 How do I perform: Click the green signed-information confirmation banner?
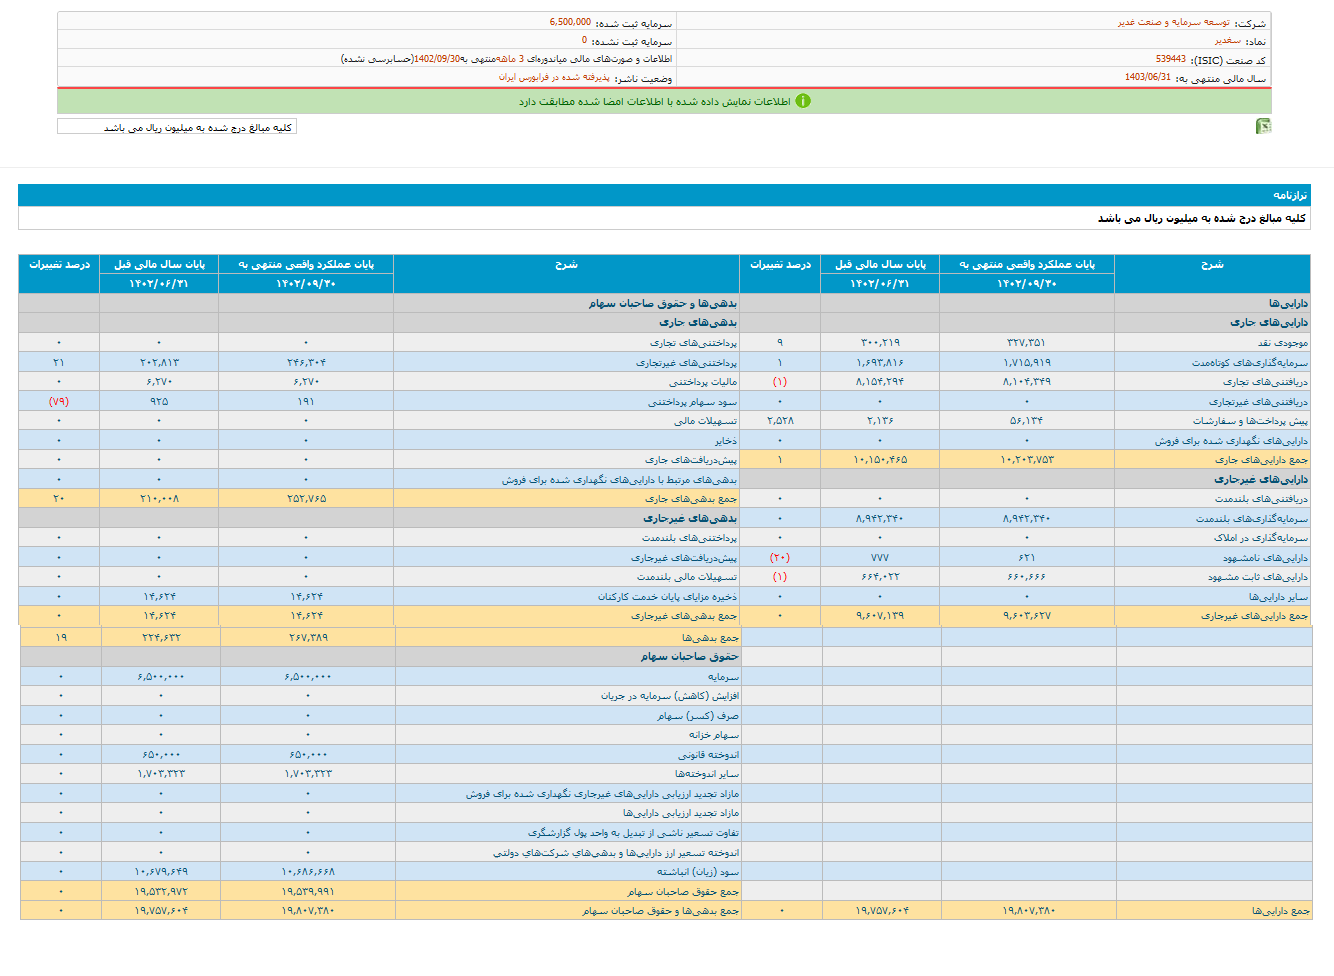664,101
